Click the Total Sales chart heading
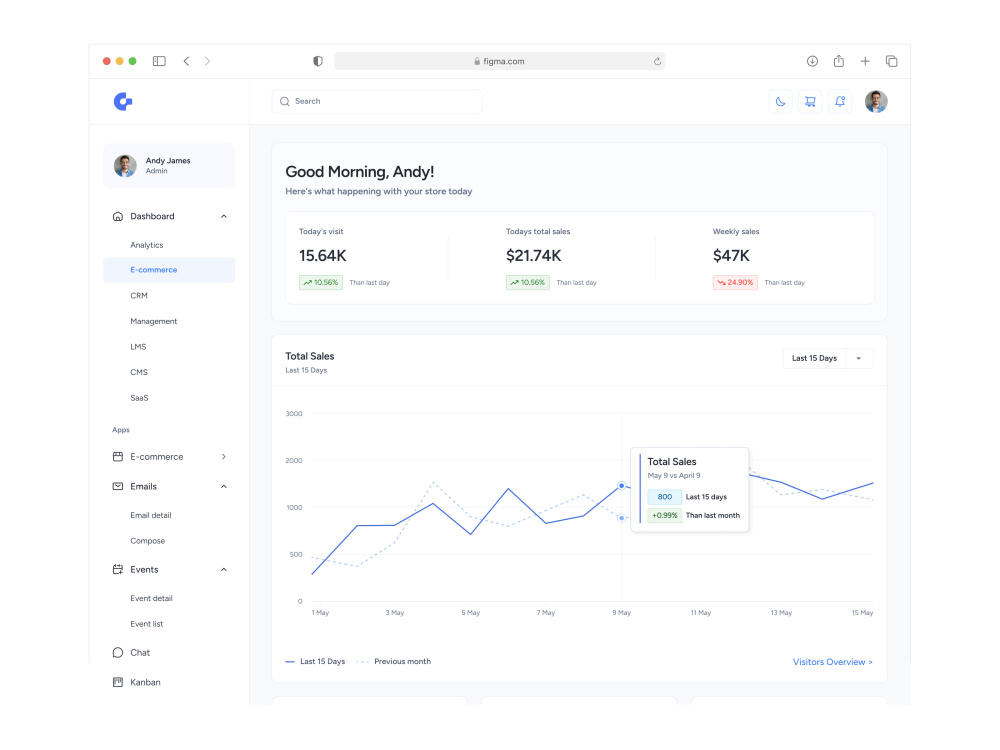This screenshot has height=750, width=1000. point(309,357)
